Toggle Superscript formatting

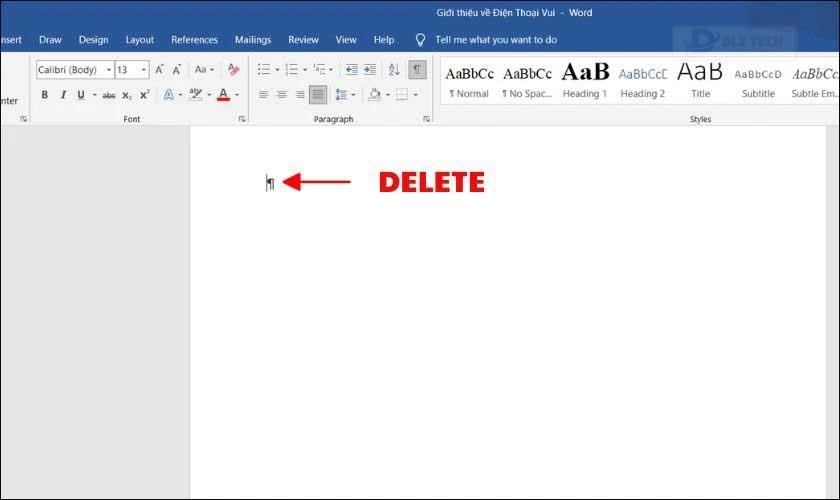pos(144,95)
